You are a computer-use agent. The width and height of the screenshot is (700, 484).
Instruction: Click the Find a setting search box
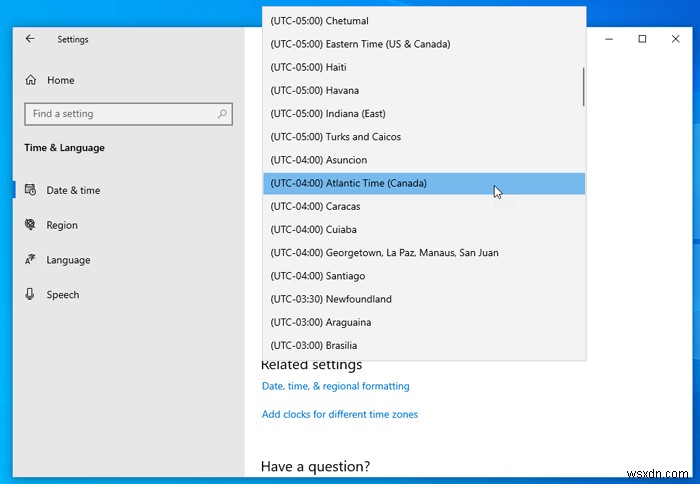tap(120, 114)
